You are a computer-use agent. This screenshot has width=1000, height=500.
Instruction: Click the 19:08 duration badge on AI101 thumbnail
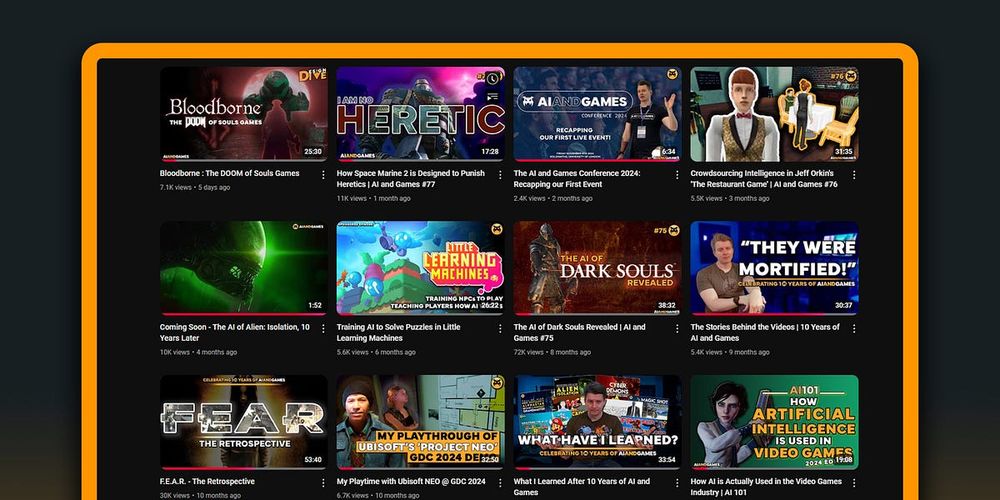point(844,460)
